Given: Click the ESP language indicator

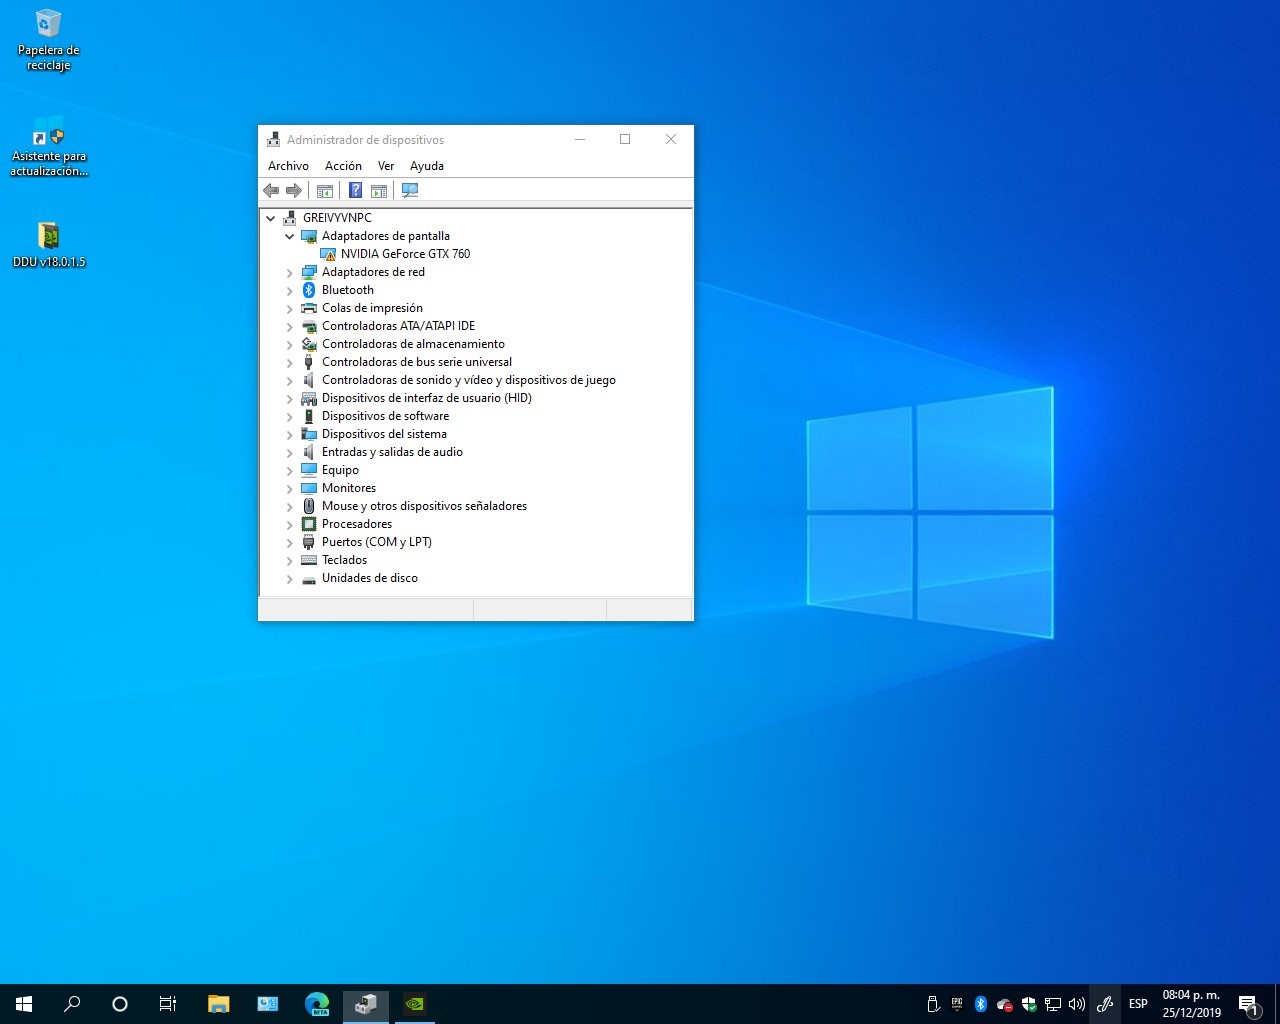Looking at the screenshot, I should tap(1138, 1004).
